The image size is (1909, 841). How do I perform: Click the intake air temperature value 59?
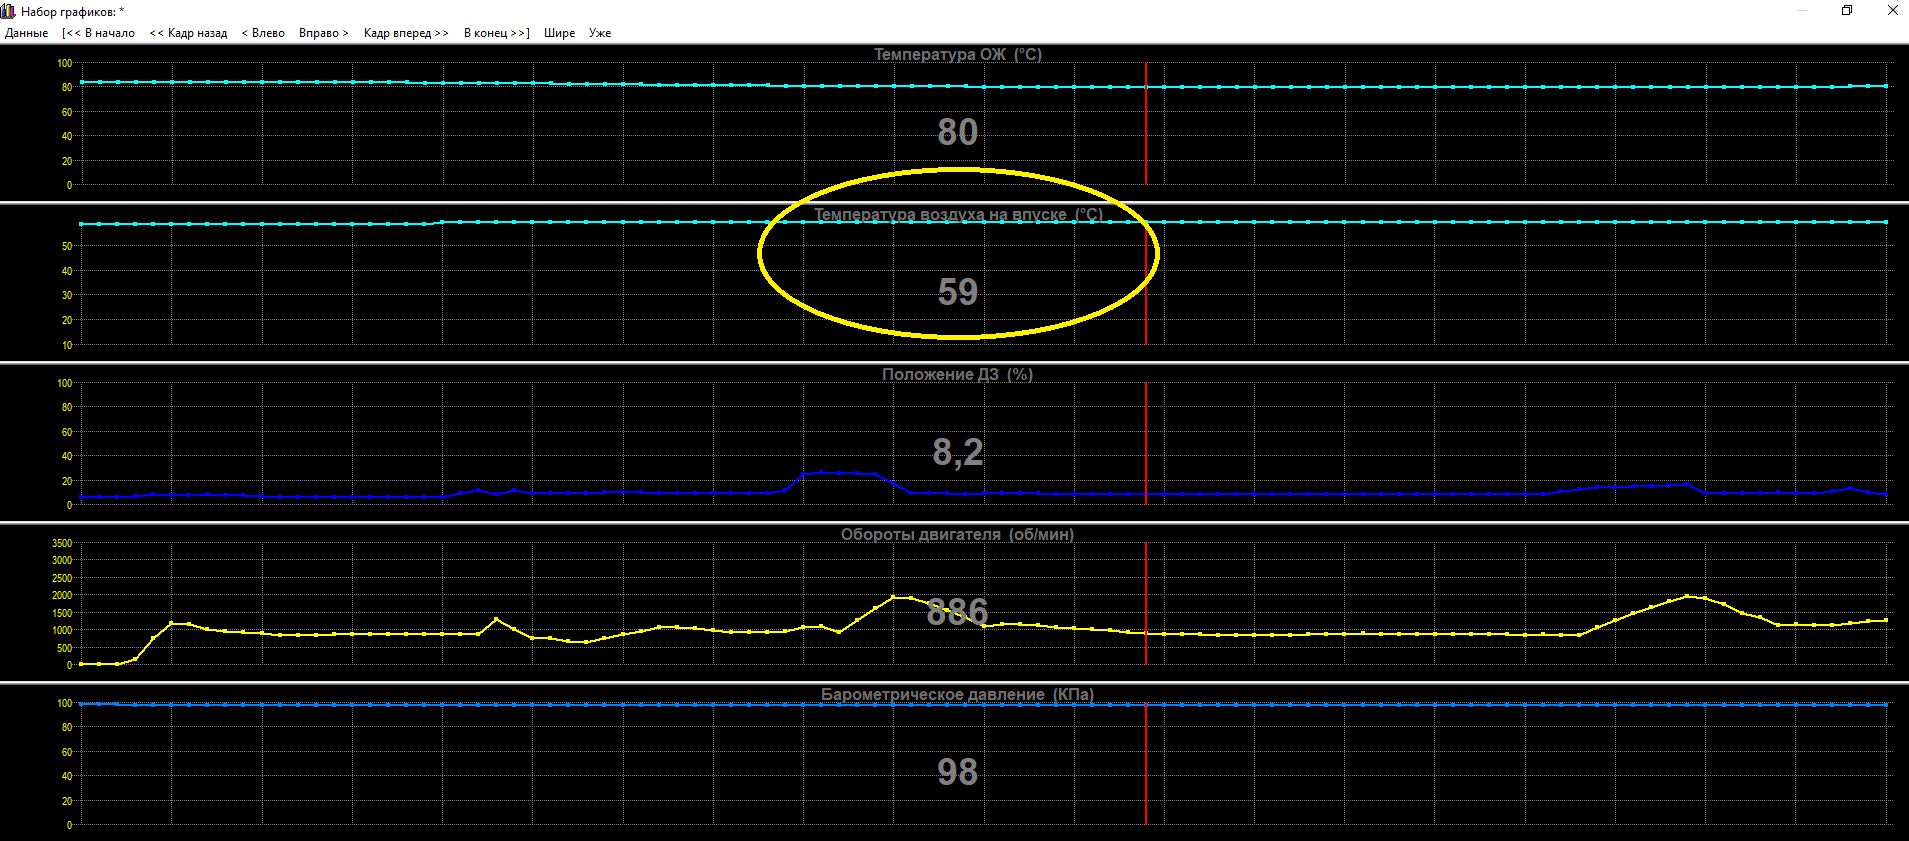[958, 292]
